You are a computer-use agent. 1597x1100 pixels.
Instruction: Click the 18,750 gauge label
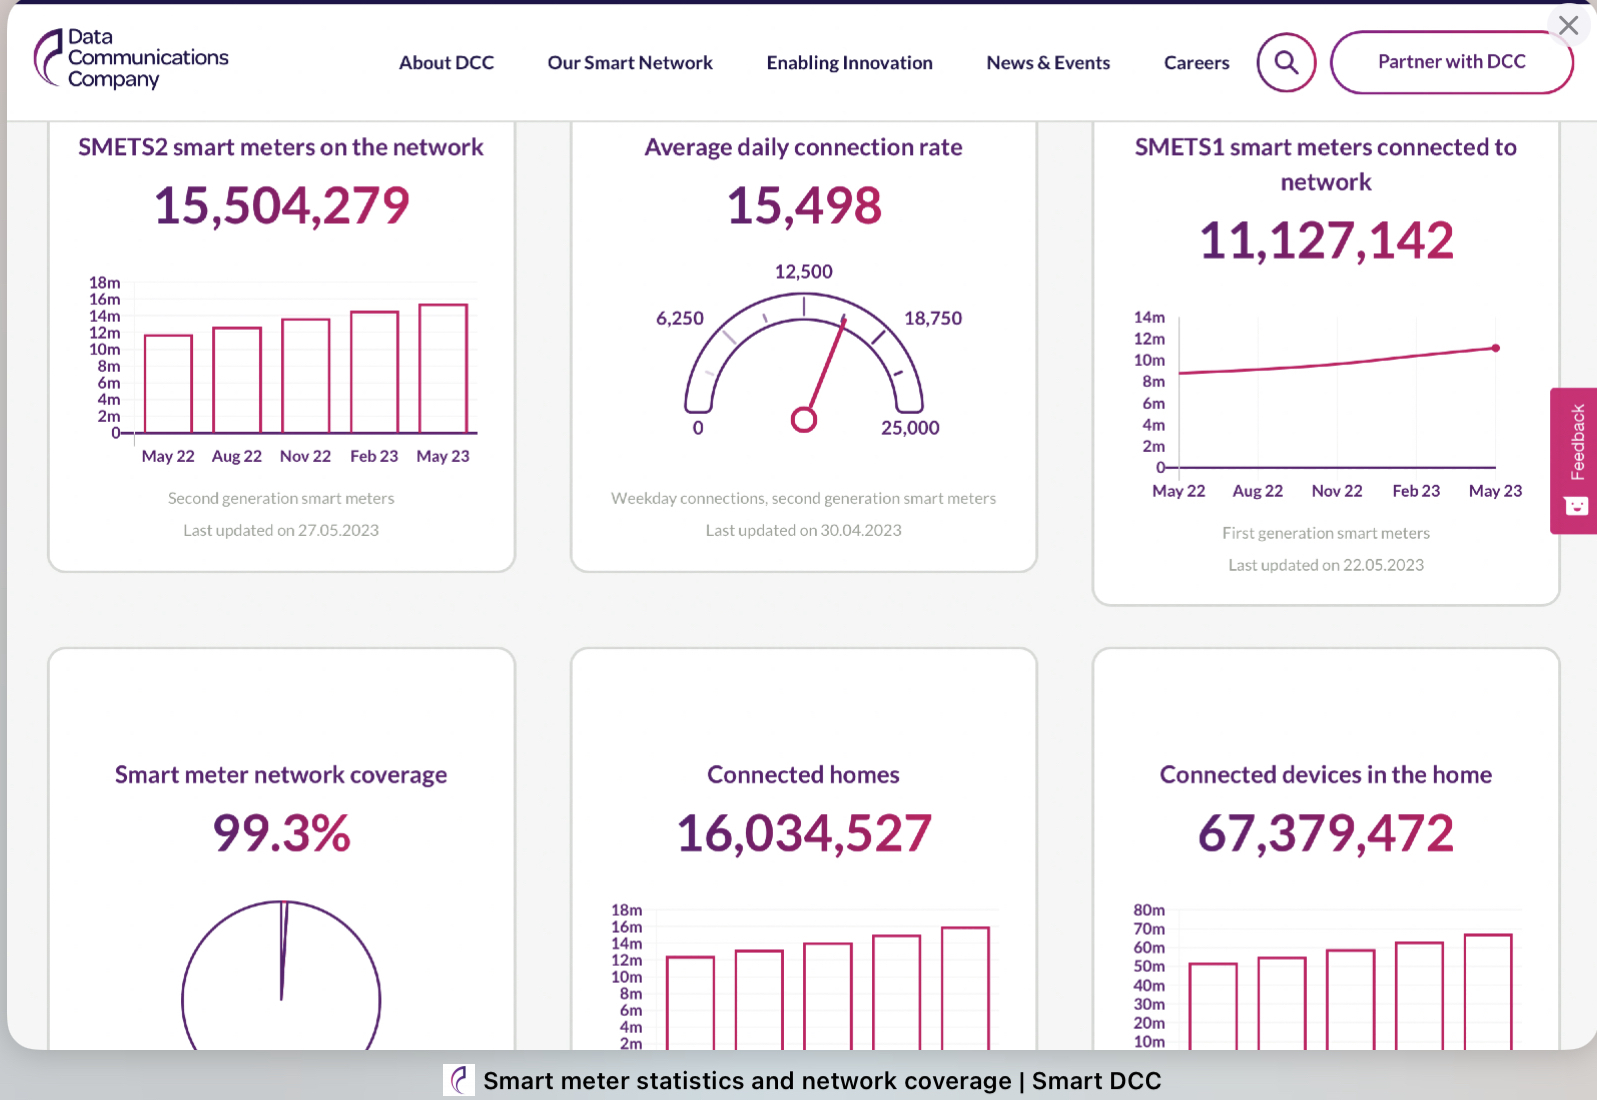[933, 319]
